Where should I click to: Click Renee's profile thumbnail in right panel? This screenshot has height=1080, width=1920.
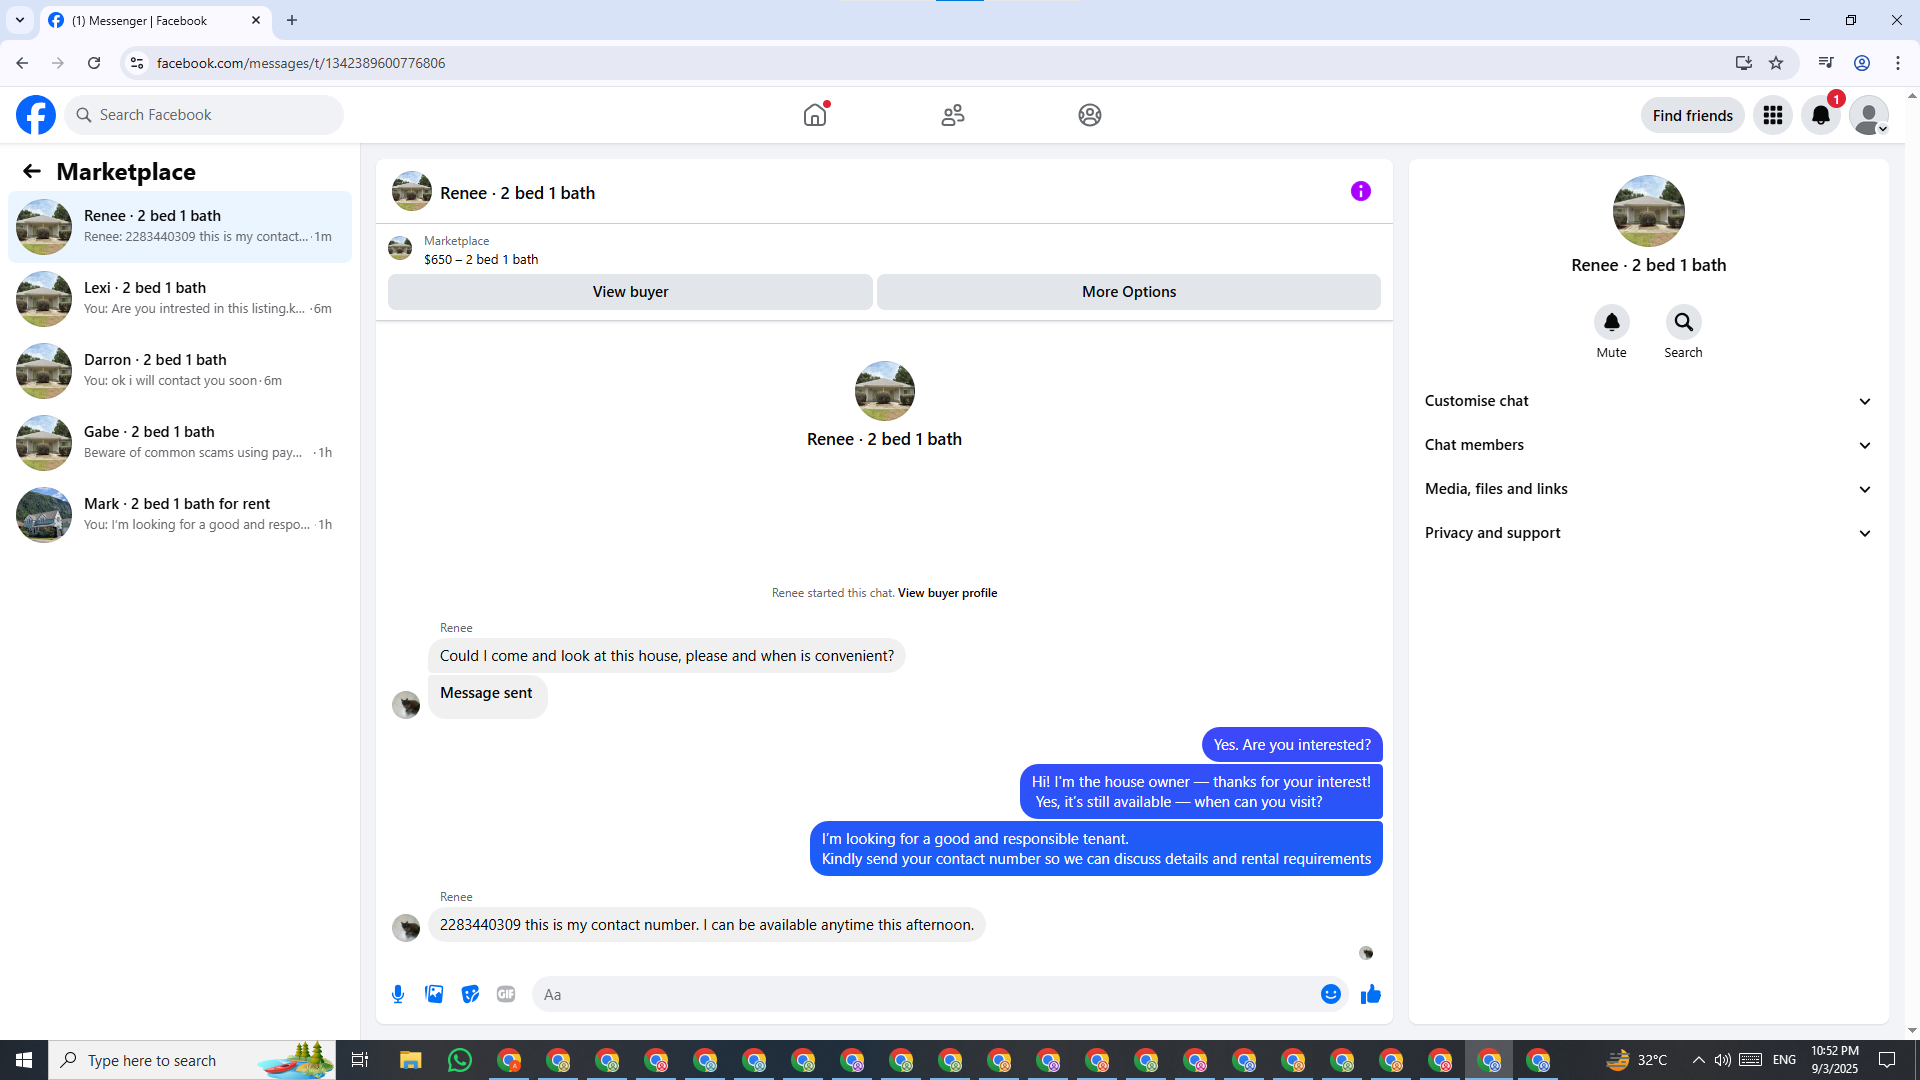coord(1648,211)
